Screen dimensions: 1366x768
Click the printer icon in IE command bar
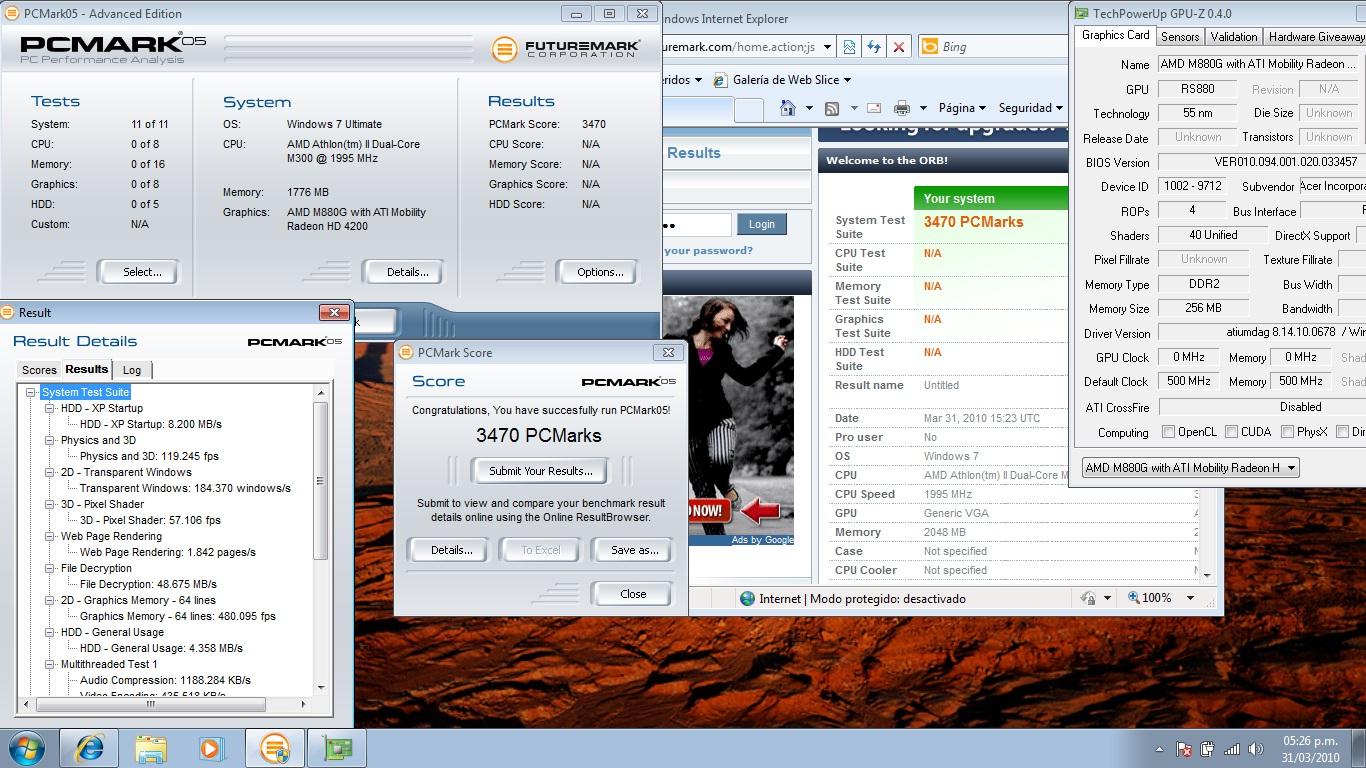coord(902,108)
